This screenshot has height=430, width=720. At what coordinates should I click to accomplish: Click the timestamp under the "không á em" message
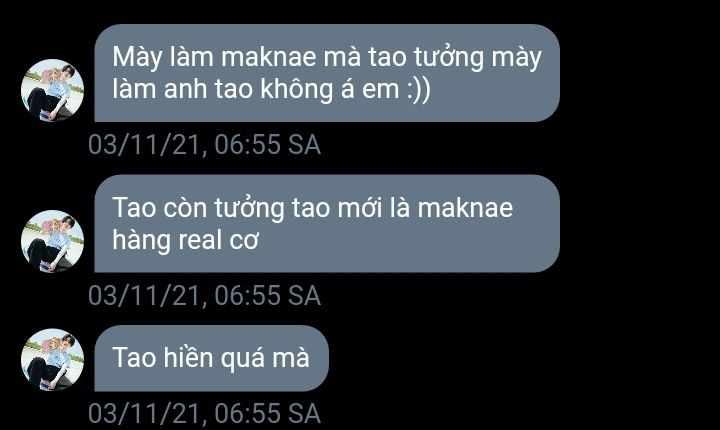pyautogui.click(x=204, y=145)
